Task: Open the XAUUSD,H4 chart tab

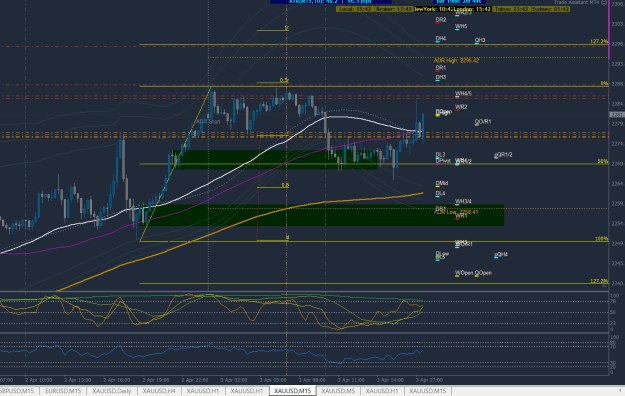Action: (x=159, y=391)
